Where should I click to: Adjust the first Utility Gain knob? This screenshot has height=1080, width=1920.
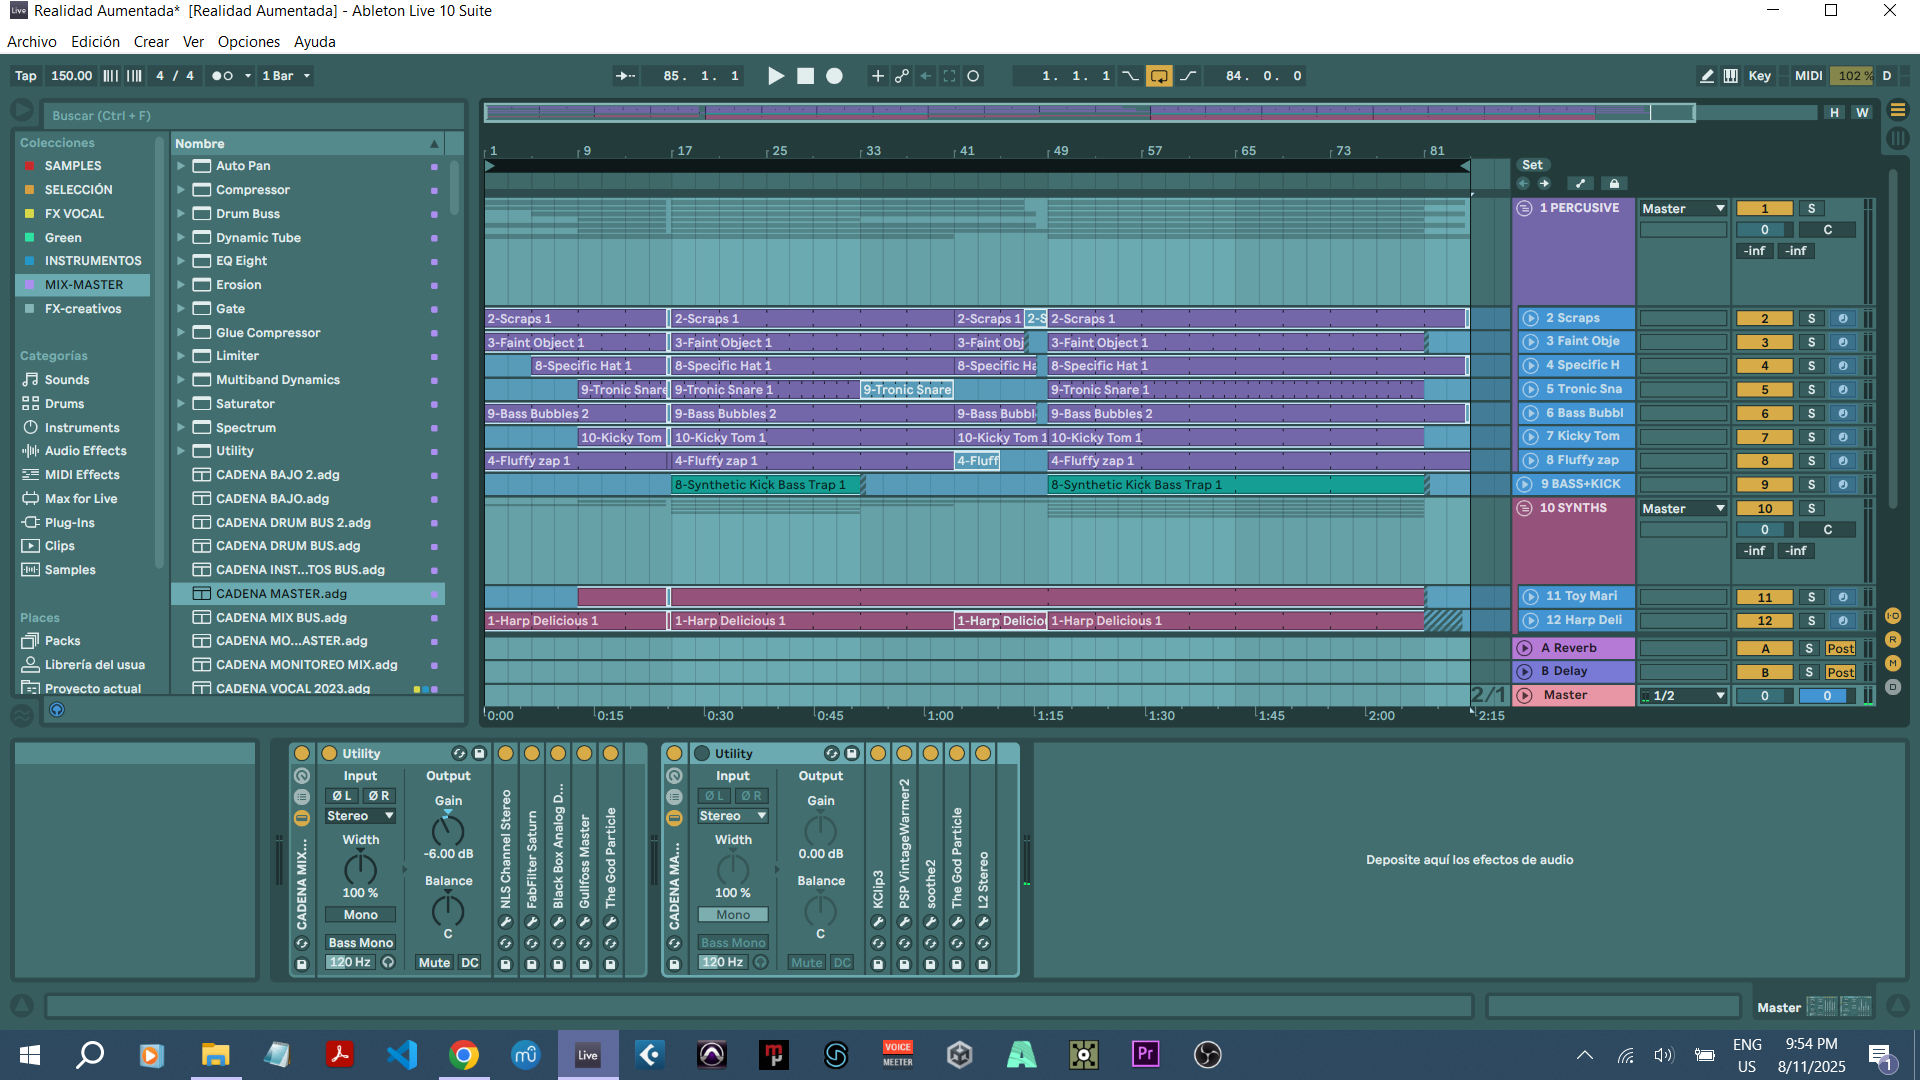click(447, 830)
